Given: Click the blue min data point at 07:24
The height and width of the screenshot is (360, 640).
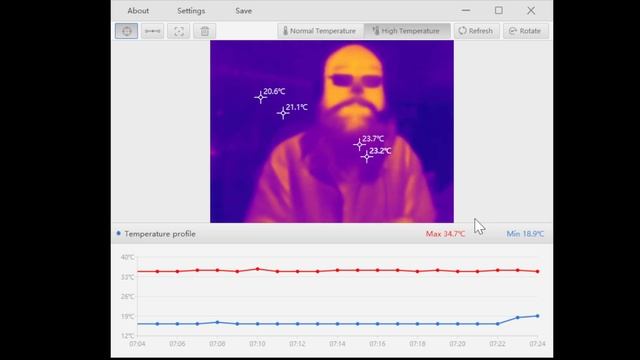Looking at the screenshot, I should click(538, 316).
